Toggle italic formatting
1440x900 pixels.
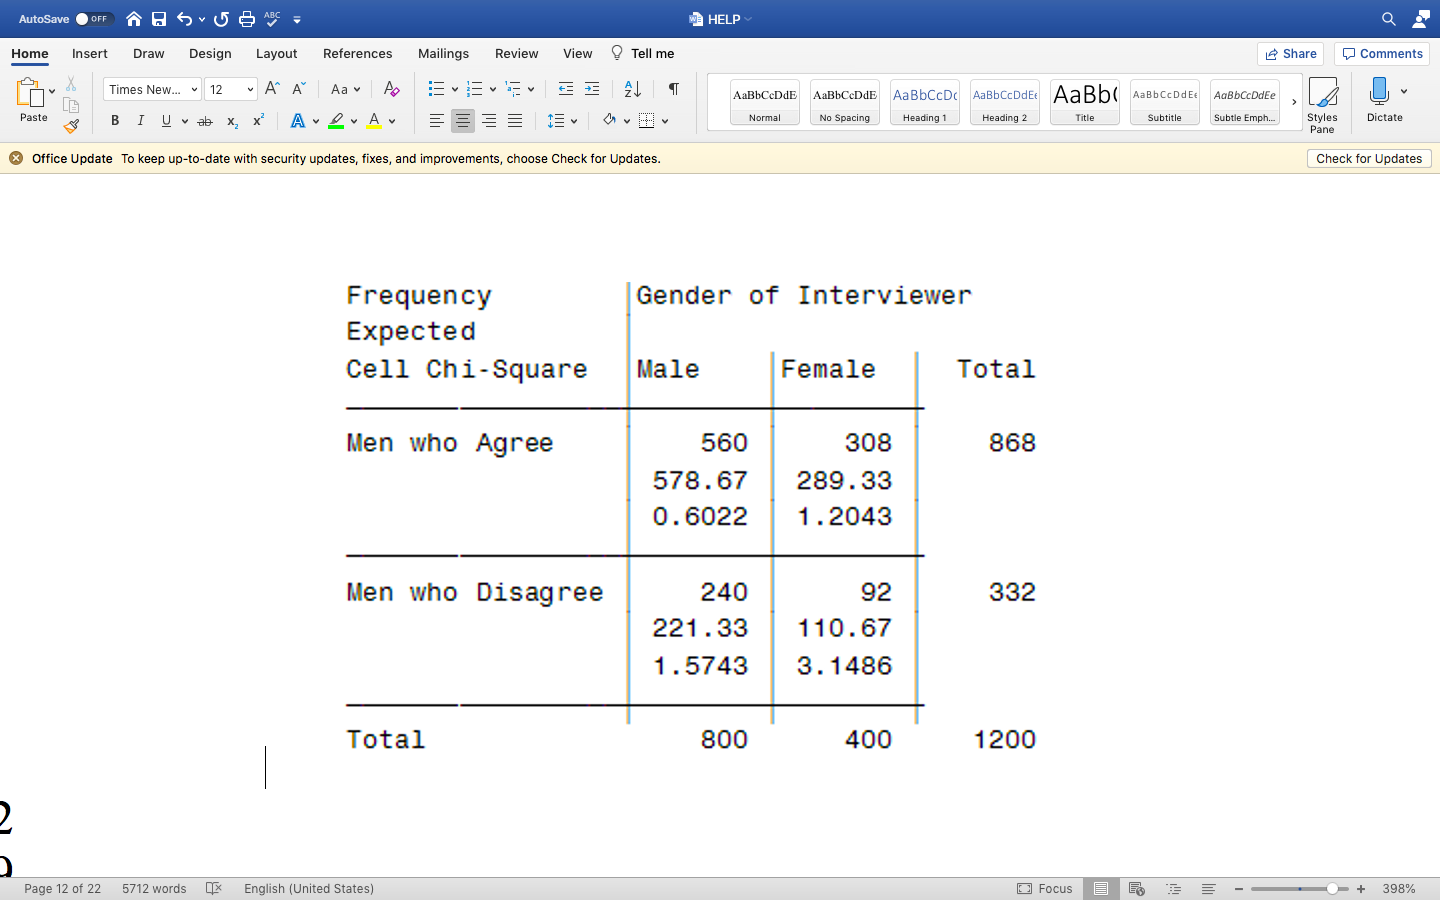(141, 121)
